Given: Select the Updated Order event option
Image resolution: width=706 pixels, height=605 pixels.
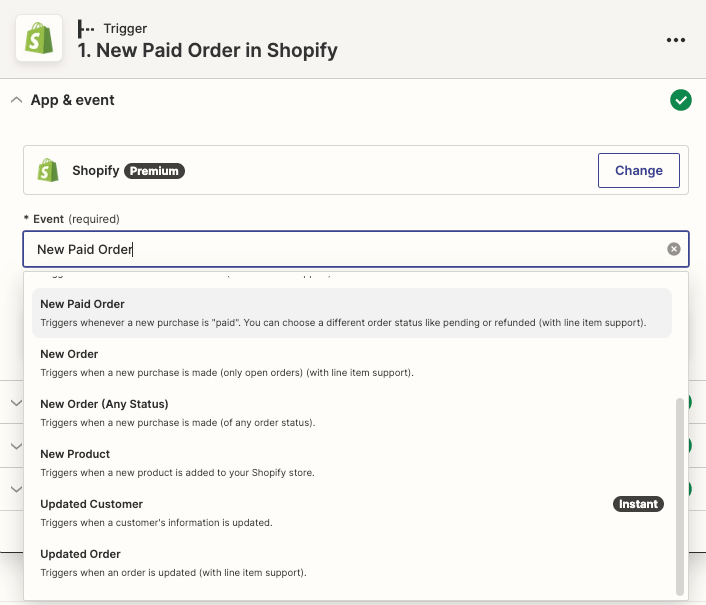Looking at the screenshot, I should coord(352,563).
